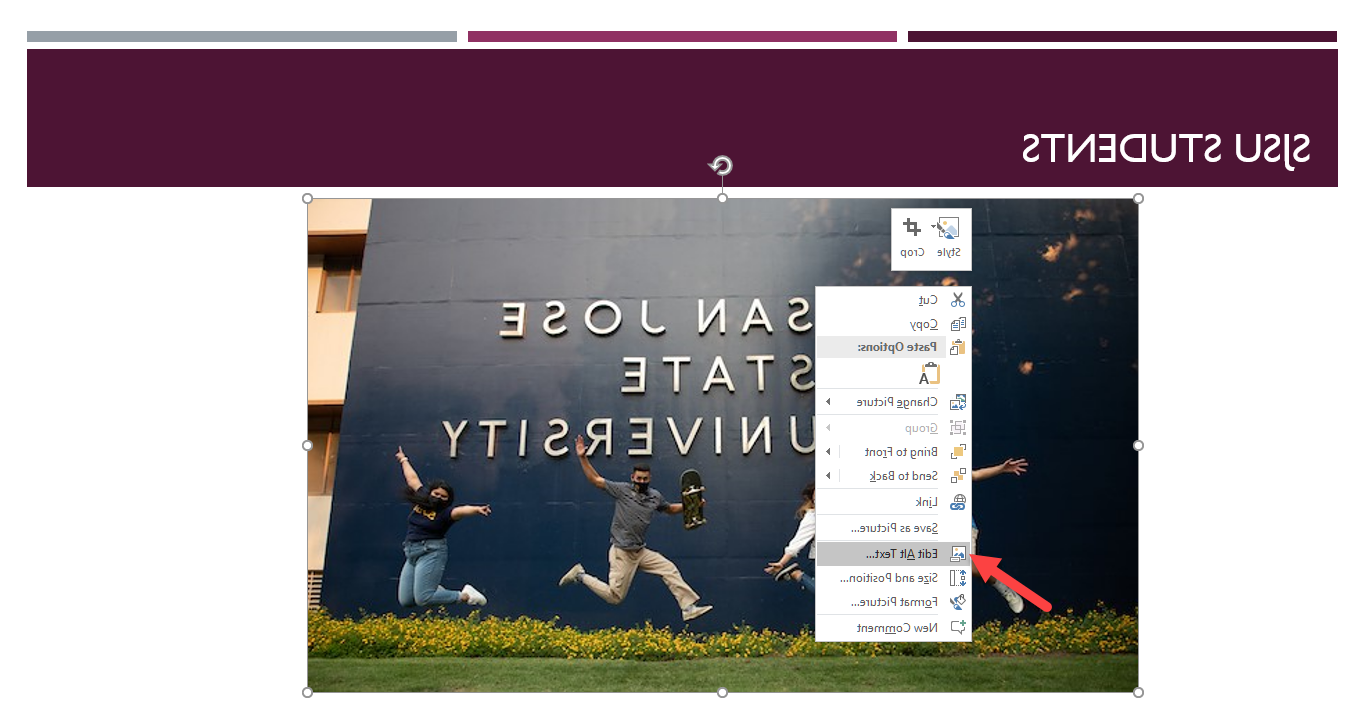Click the top-left corner resize handle
The image size is (1372, 726).
[x=308, y=198]
